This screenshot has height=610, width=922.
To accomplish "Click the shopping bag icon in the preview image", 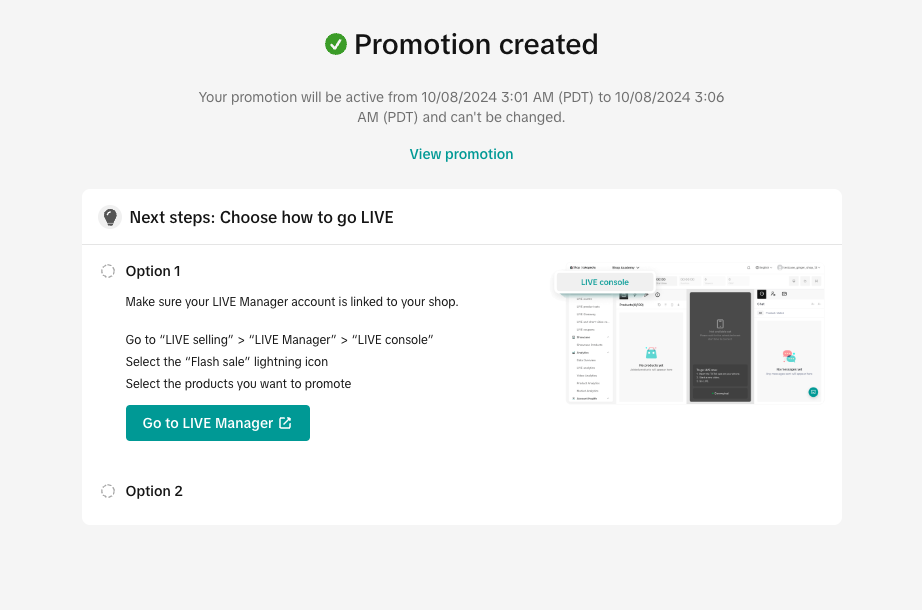I will (651, 353).
